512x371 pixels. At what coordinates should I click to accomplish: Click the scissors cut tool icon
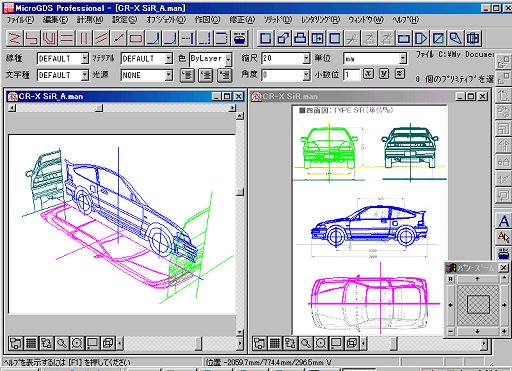(x=352, y=38)
